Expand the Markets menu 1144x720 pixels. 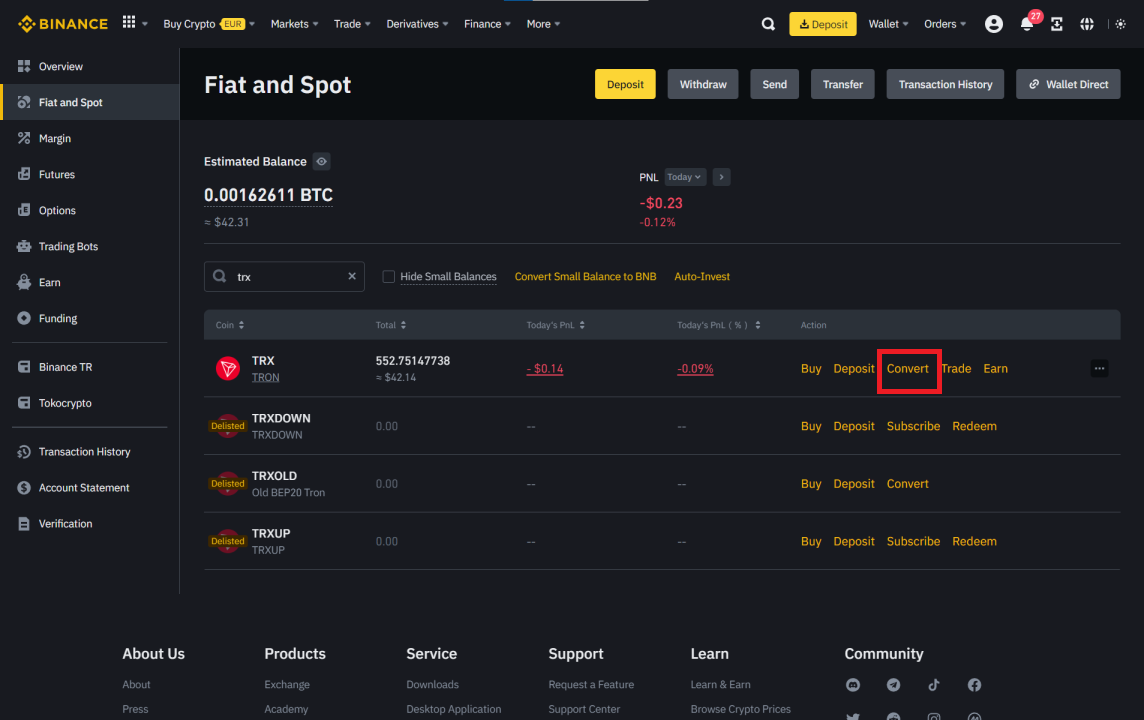(294, 24)
